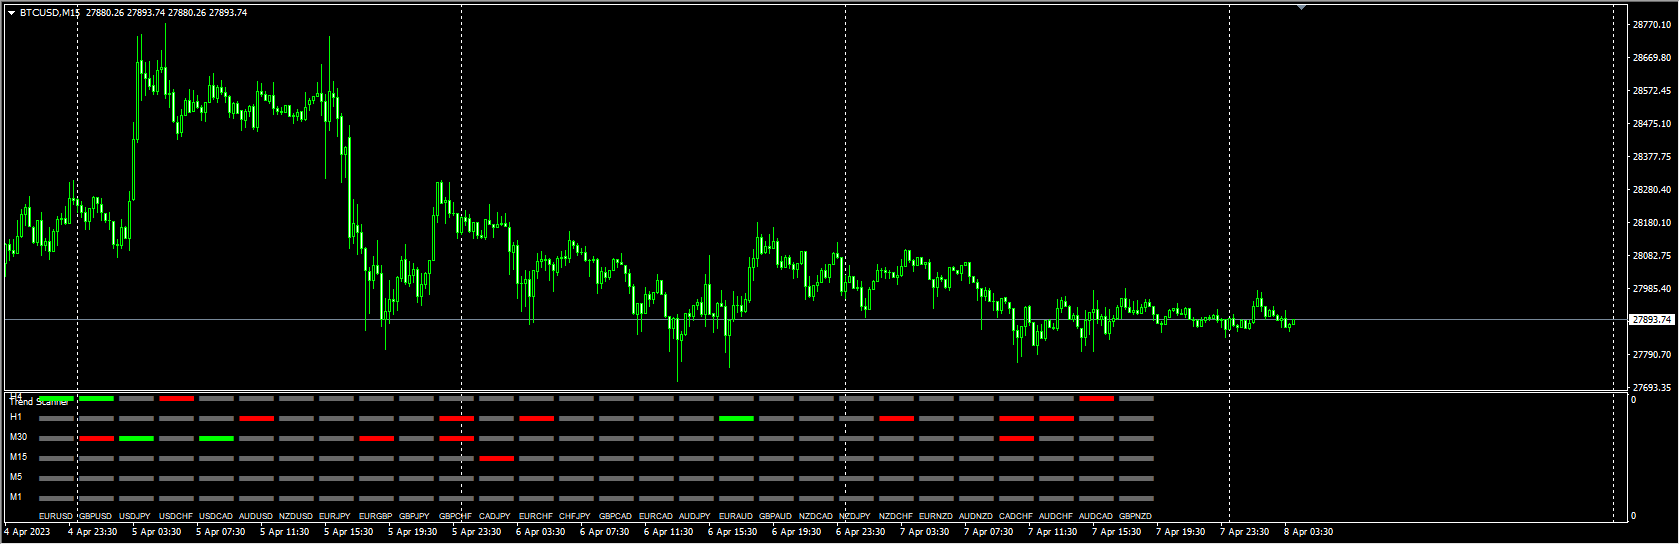Viewport: 1680px width, 545px height.
Task: Click the green M30 signal bar for USDJPY
Action: pos(136,439)
